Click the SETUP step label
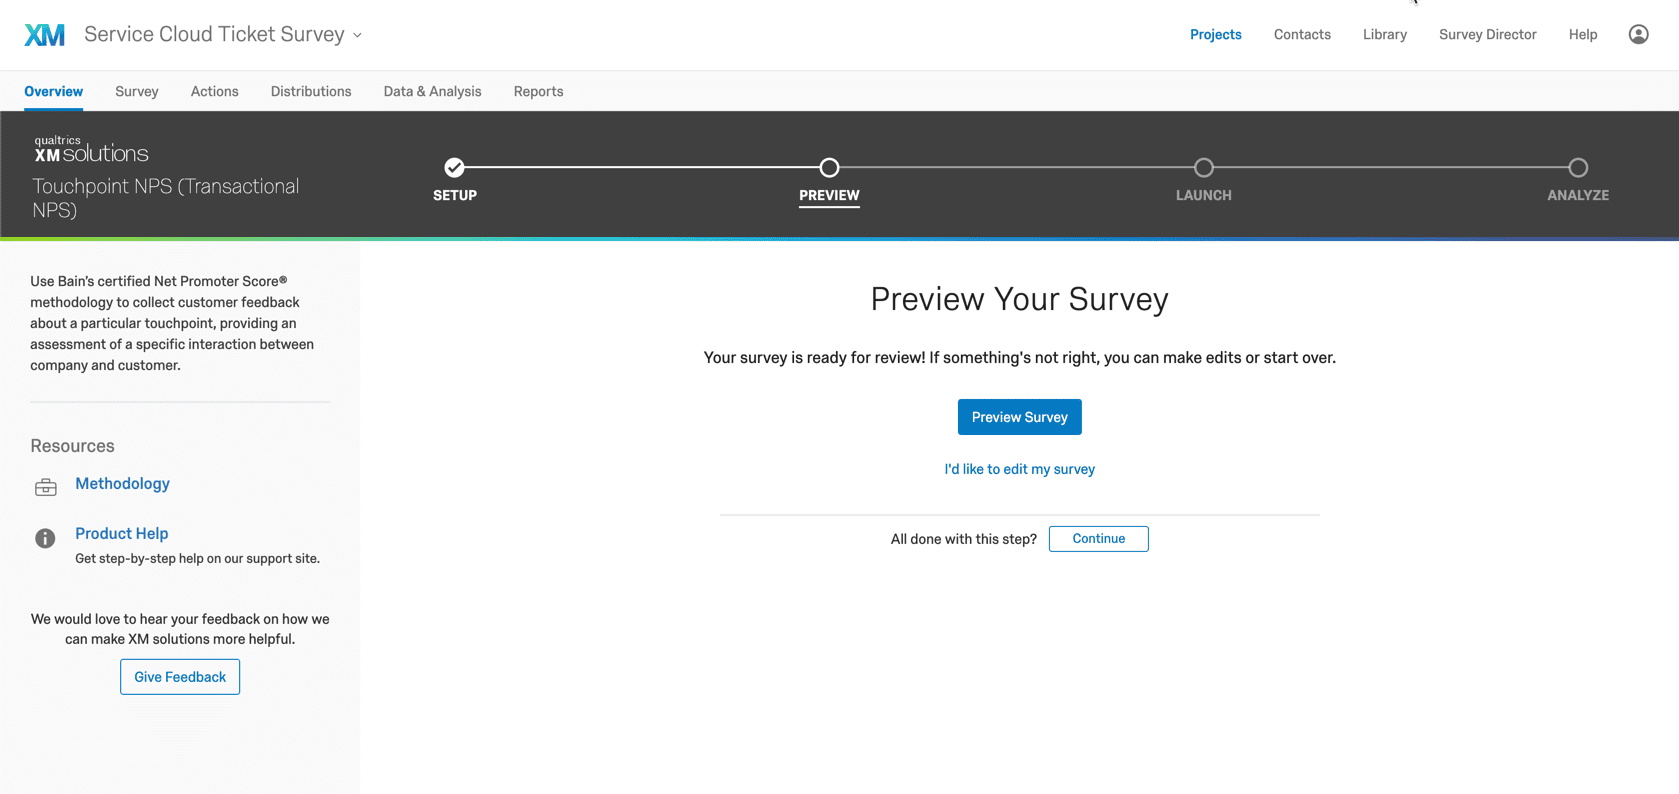 pyautogui.click(x=455, y=195)
